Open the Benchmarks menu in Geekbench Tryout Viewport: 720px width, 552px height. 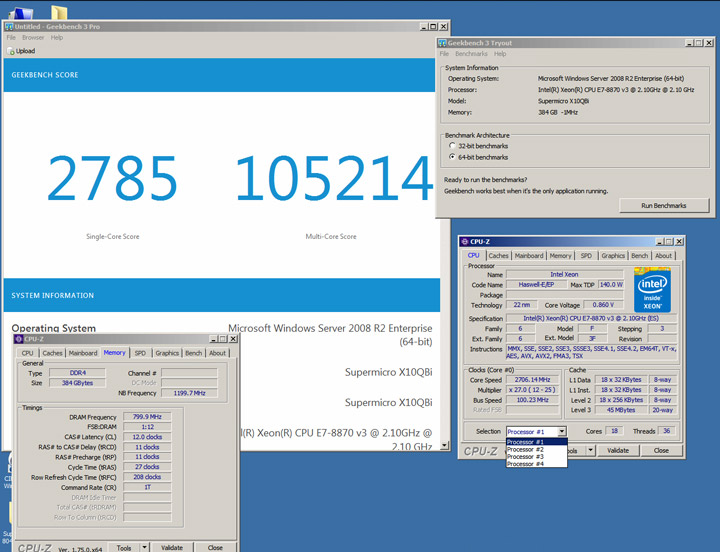point(472,53)
